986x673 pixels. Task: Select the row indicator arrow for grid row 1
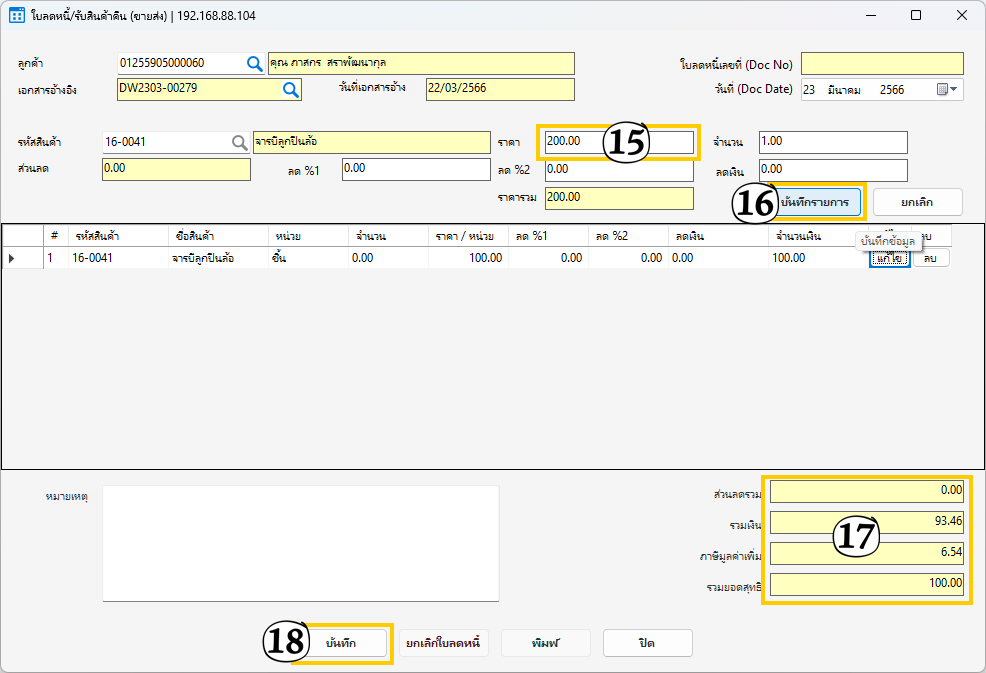tap(12, 258)
